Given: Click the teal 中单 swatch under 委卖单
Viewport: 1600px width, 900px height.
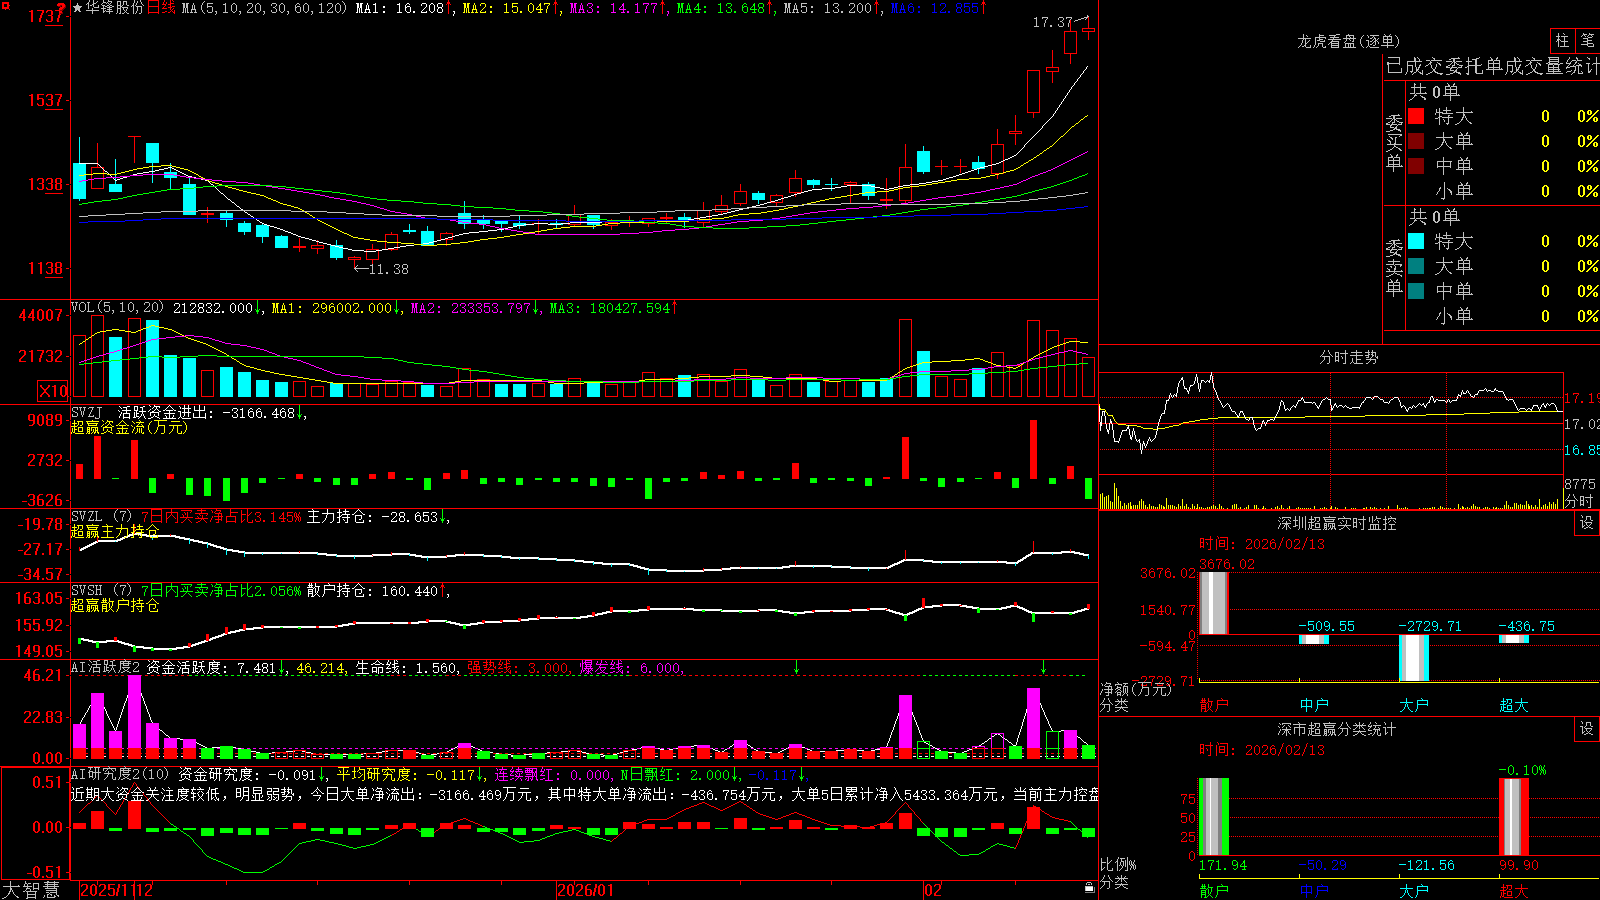Looking at the screenshot, I should (x=1416, y=291).
